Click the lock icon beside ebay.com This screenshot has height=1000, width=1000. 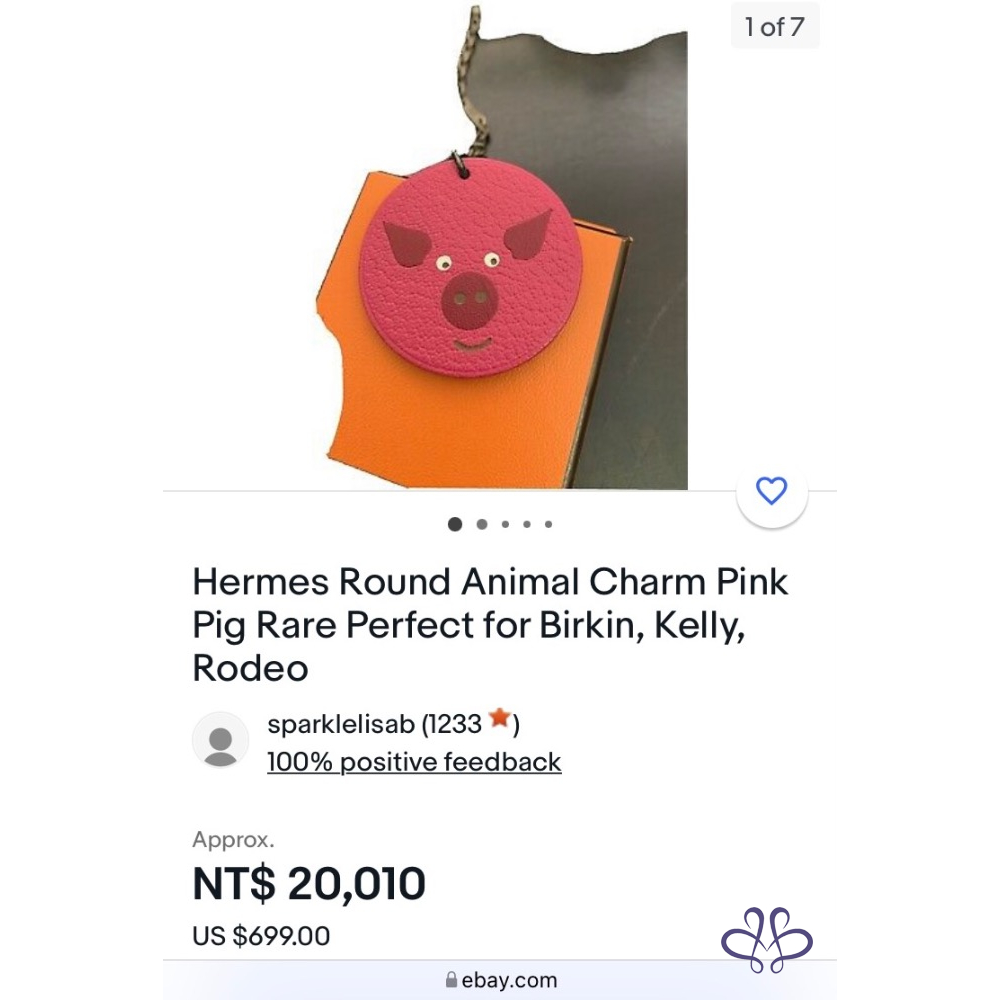[x=452, y=980]
